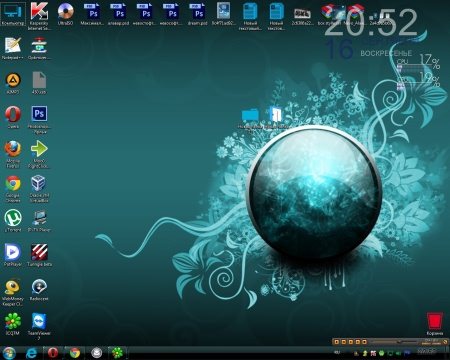Viewport: 450px width, 360px height.
Task: Open the ICQ desktop shortcut
Action: [x=13, y=324]
